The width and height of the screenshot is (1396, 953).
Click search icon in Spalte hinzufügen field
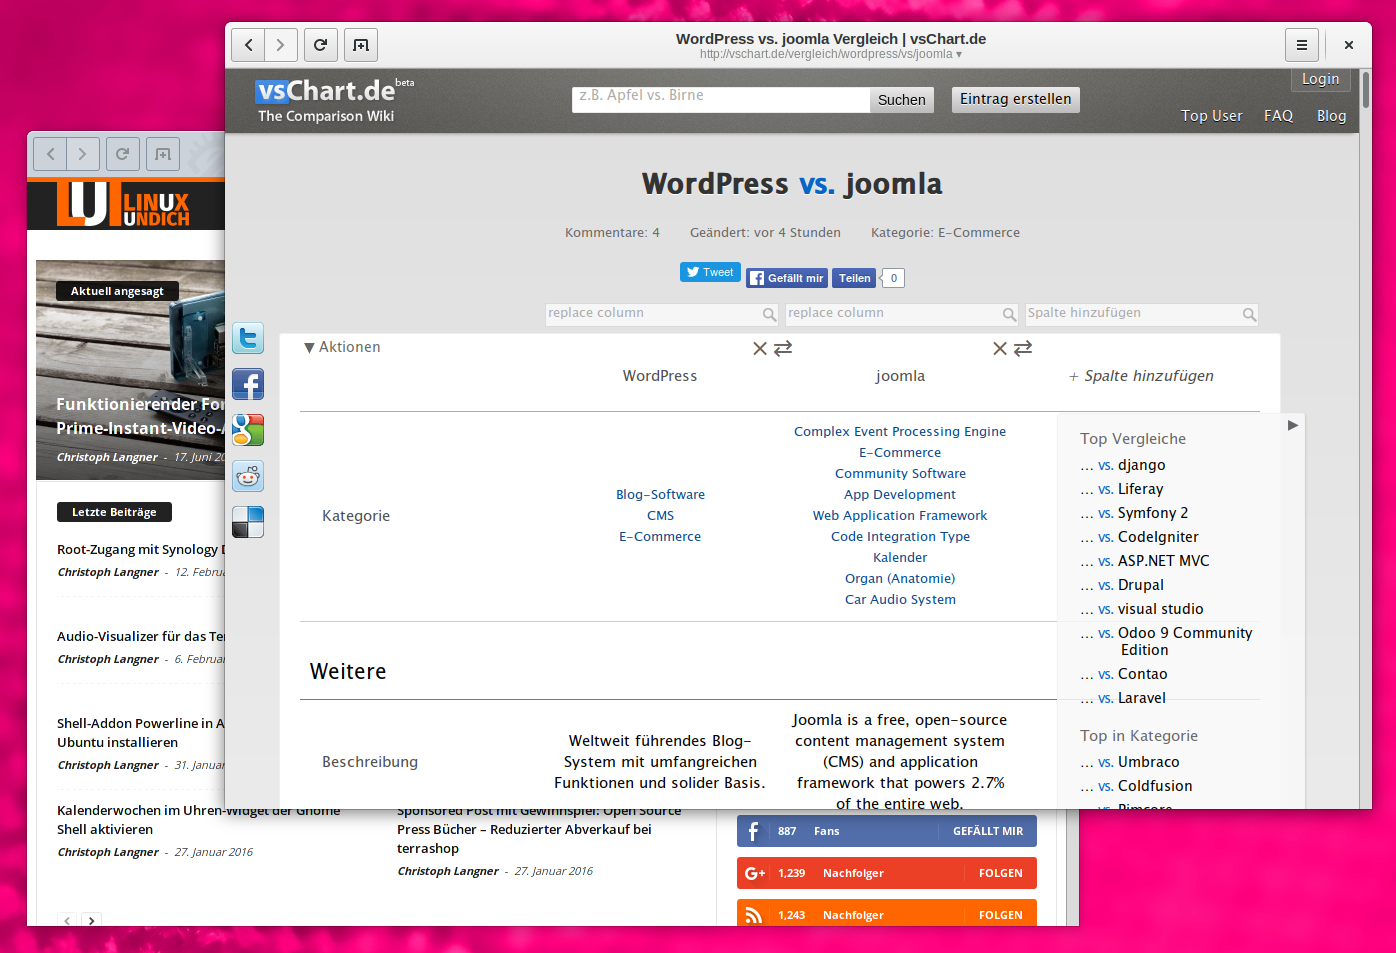tap(1249, 315)
